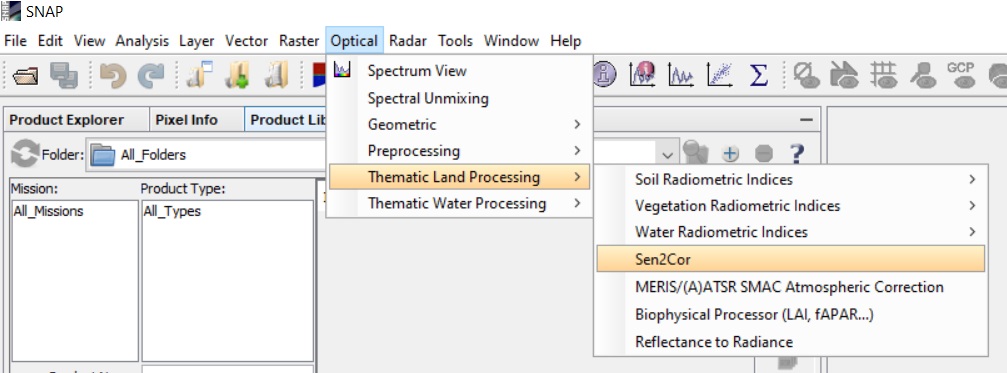Open the Radar menu
This screenshot has height=373, width=1007.
click(408, 40)
